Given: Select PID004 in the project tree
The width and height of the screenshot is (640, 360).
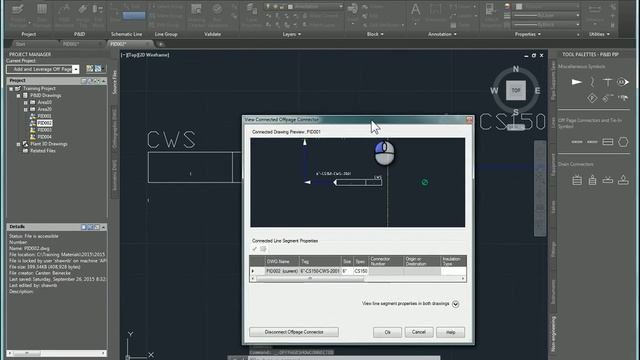Looking at the screenshot, I should [44, 137].
